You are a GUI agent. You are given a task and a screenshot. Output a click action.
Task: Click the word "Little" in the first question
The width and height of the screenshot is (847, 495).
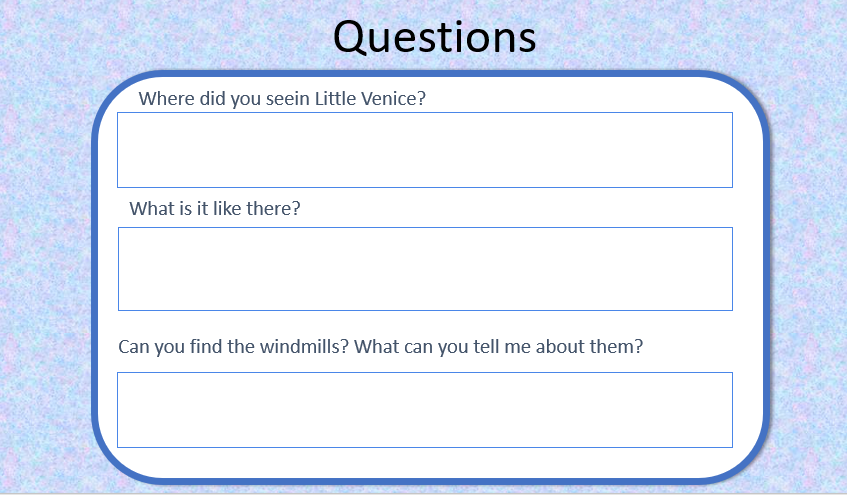(335, 99)
